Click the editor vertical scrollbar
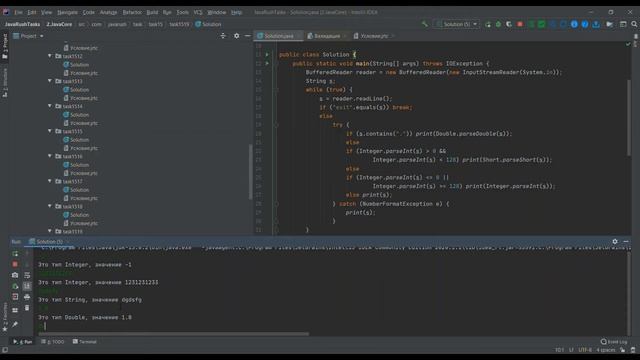Screen dimensions: 640x360 point(629,117)
